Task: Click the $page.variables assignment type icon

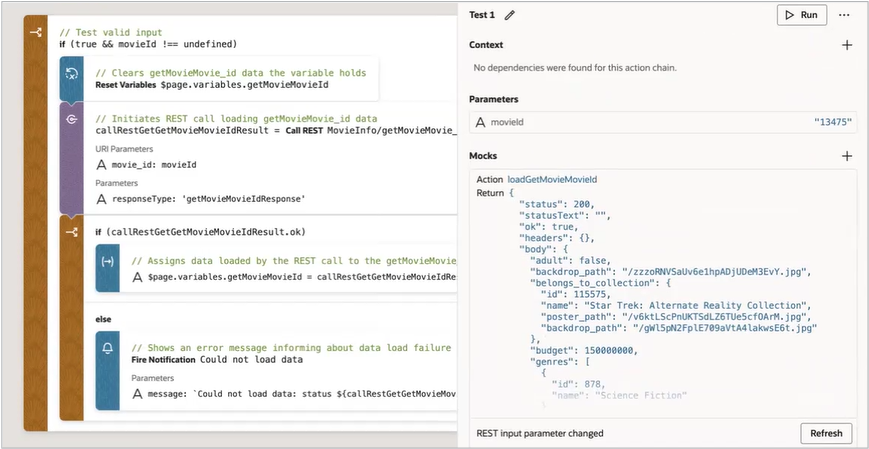Action: coord(137,277)
